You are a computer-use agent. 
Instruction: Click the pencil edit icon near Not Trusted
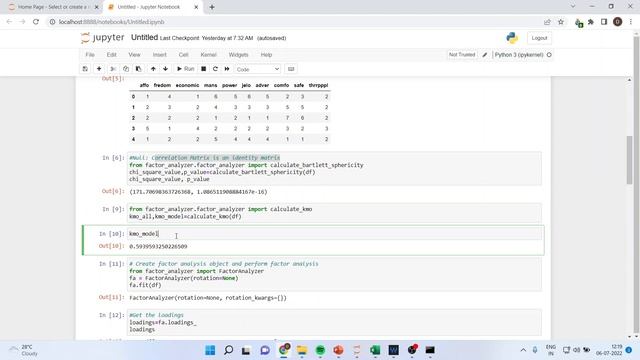tap(484, 55)
